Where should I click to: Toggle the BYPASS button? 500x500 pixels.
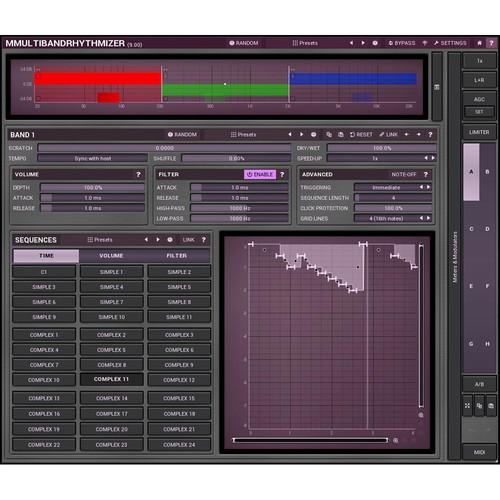click(x=402, y=43)
